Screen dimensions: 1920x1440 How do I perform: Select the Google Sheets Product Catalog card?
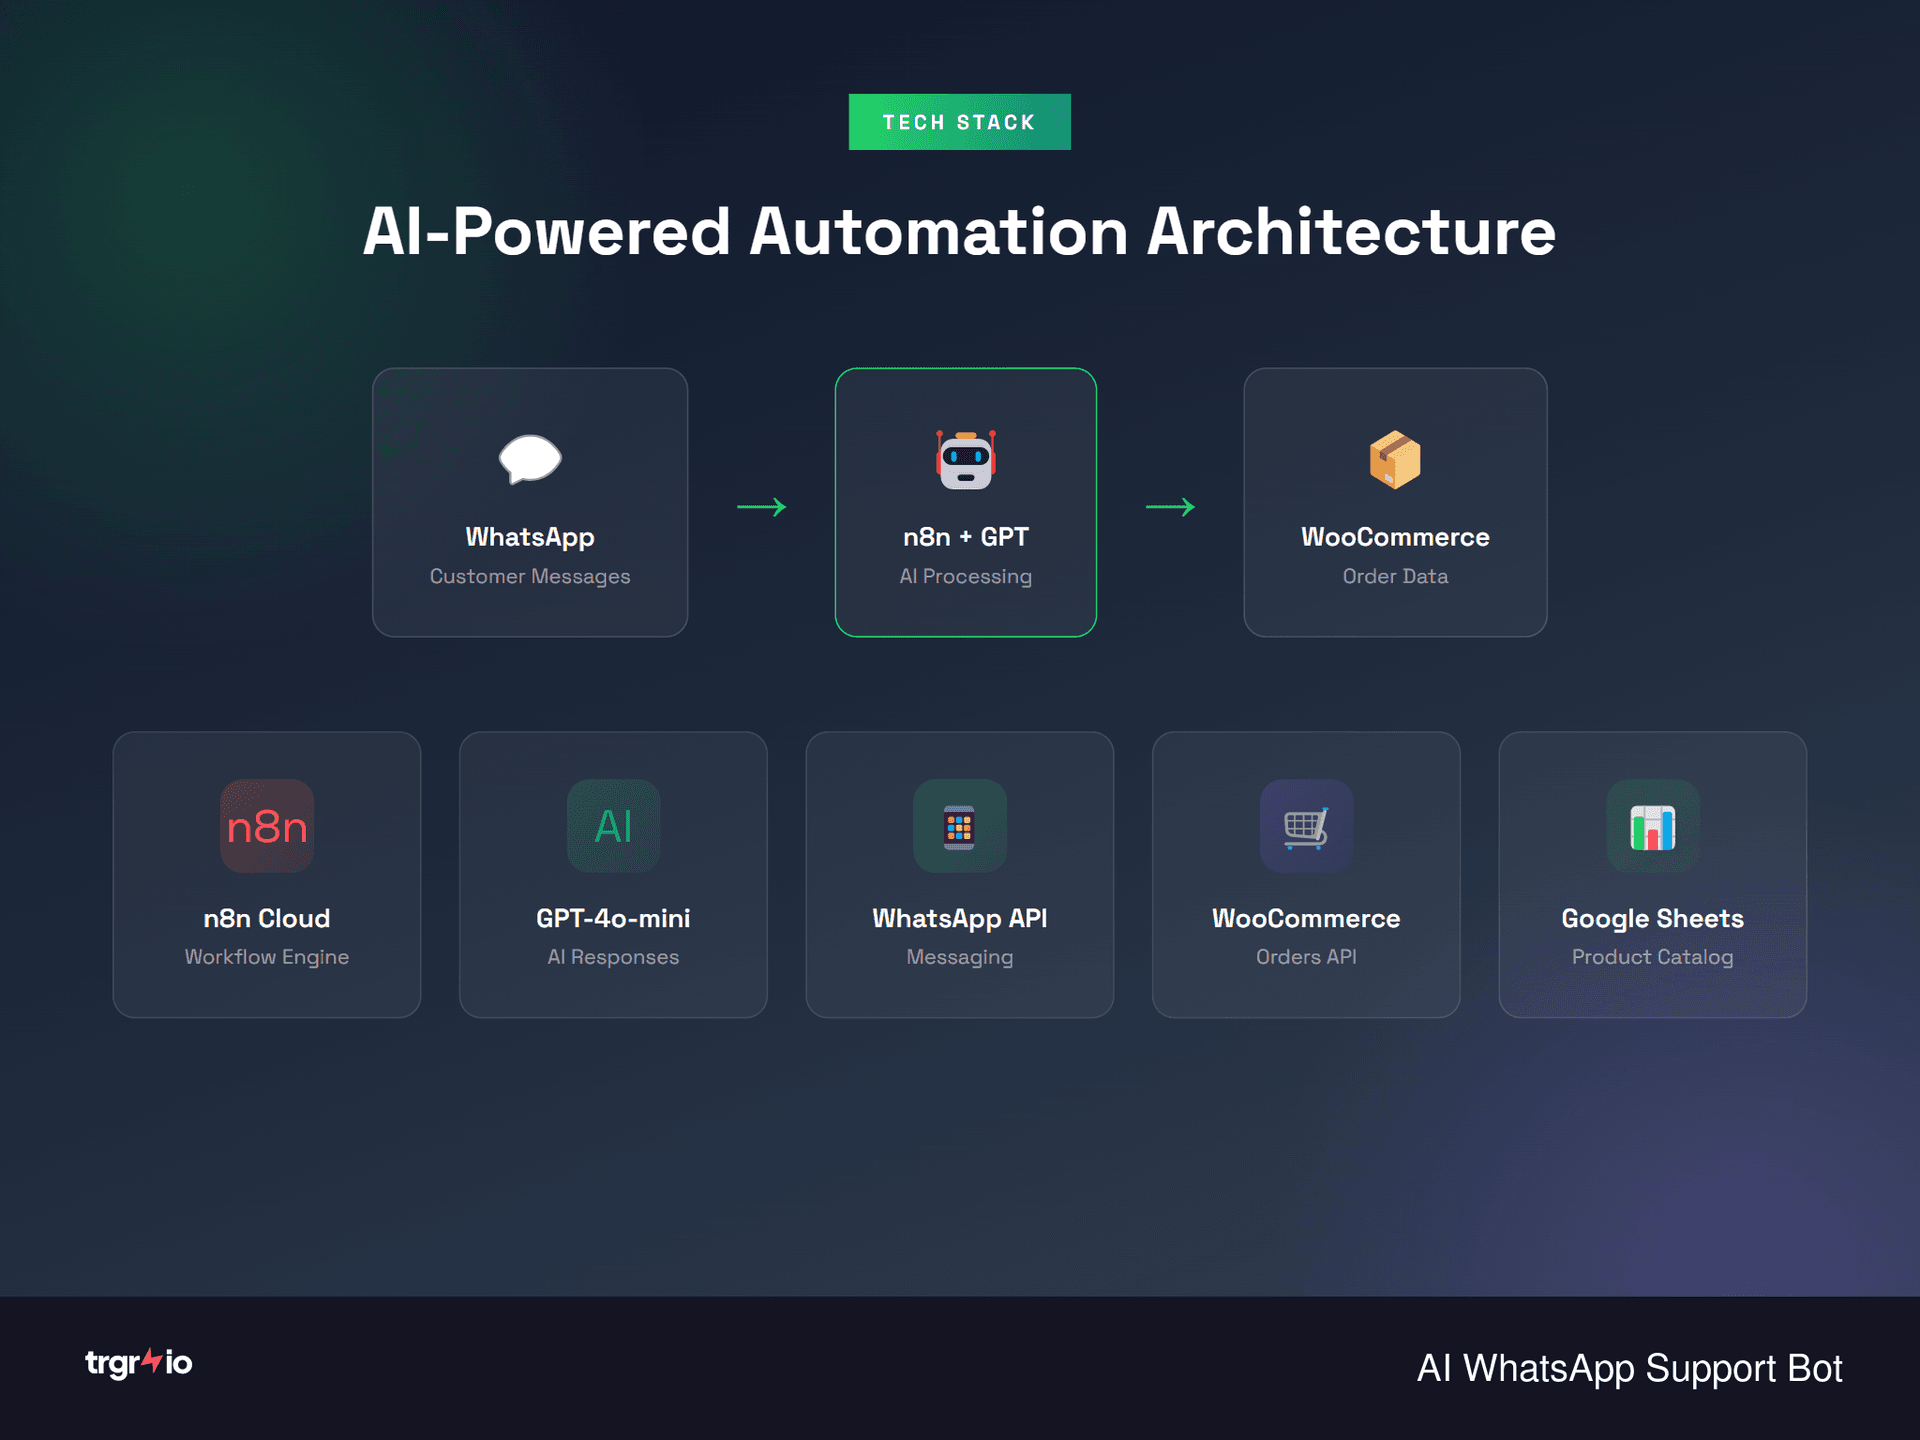coord(1652,874)
